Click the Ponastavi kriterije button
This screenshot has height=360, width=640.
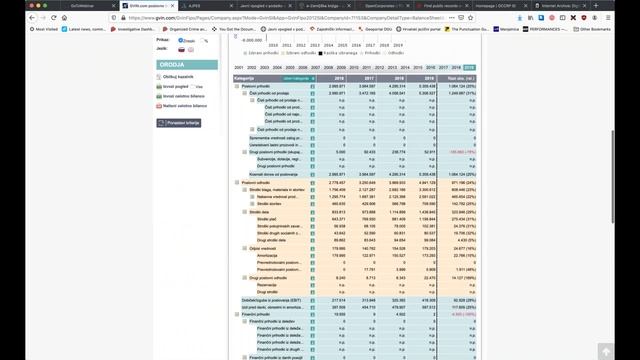pyautogui.click(x=179, y=123)
